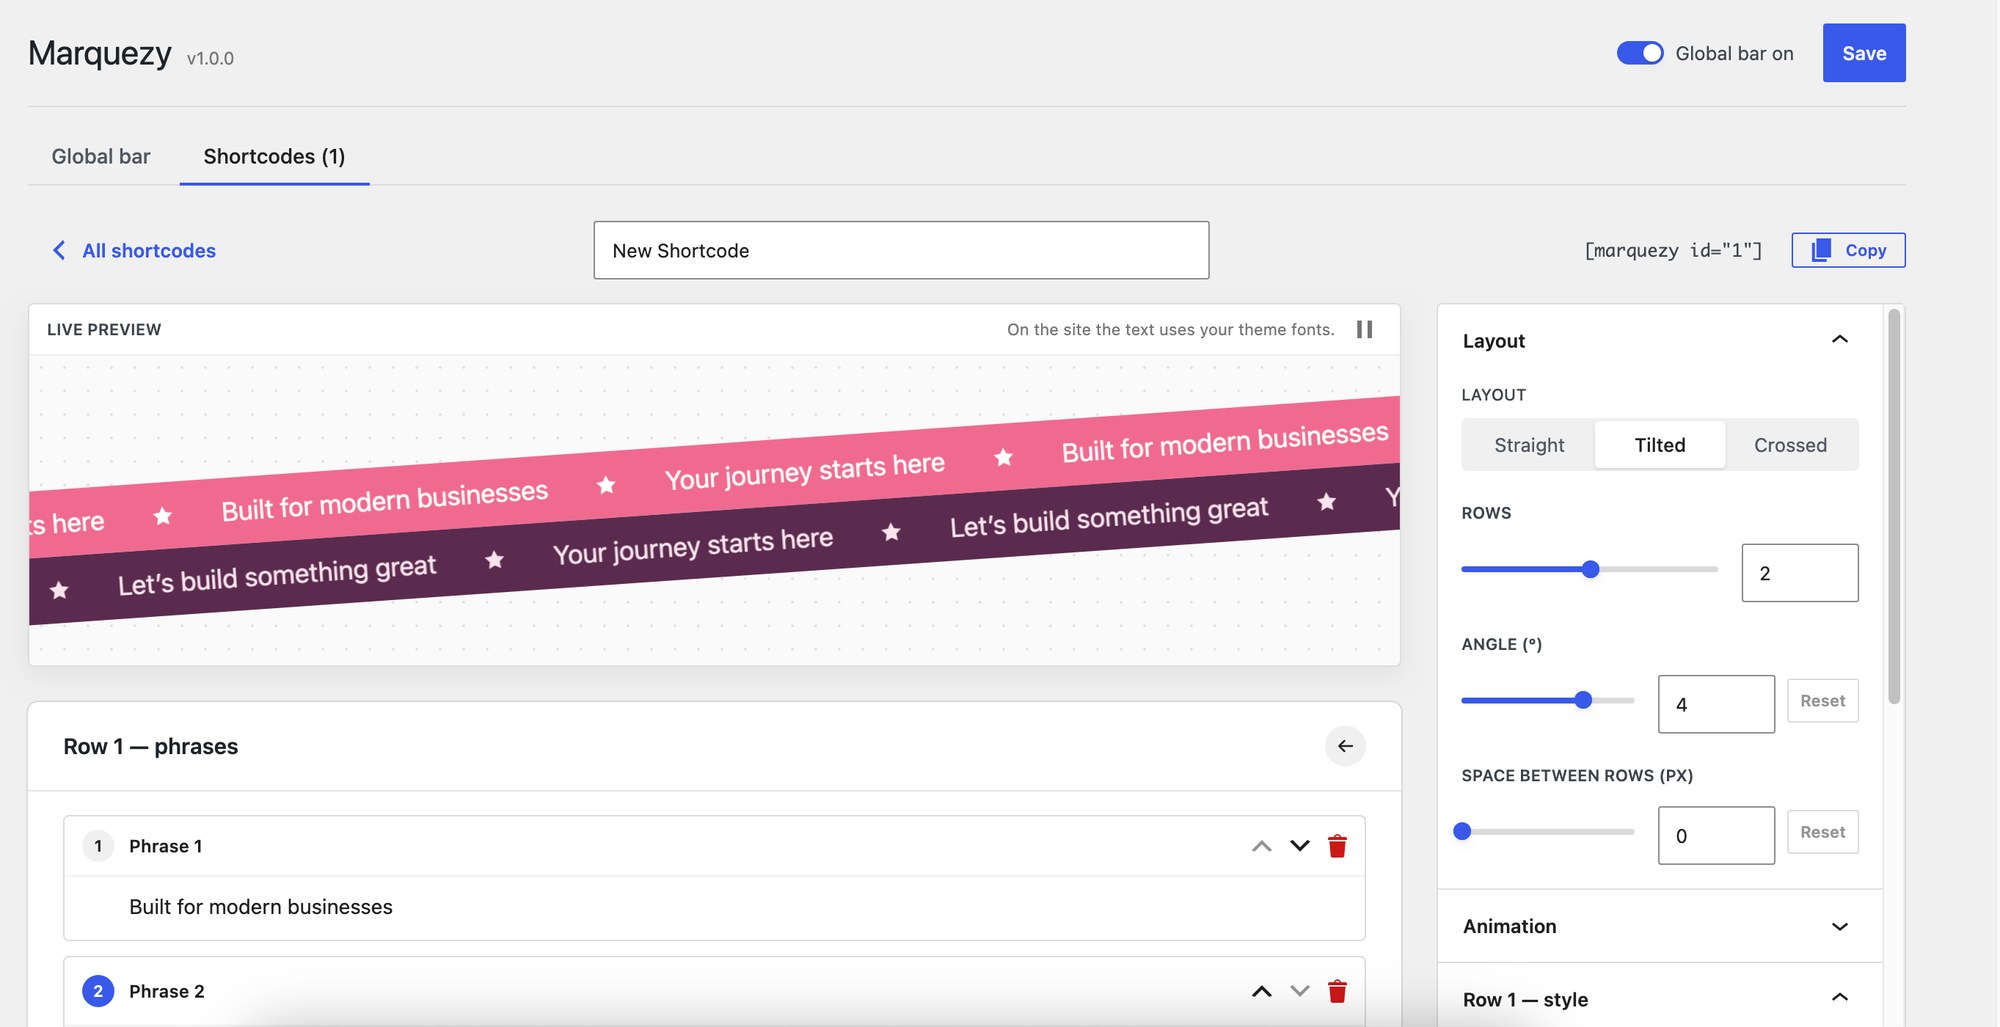Select the Tilted layout option
The height and width of the screenshot is (1027, 2000).
click(1660, 445)
